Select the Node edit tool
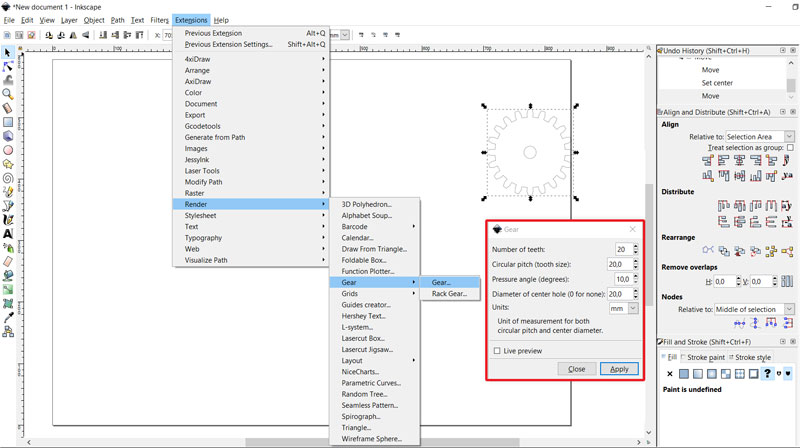The width and height of the screenshot is (800, 448). [x=8, y=67]
